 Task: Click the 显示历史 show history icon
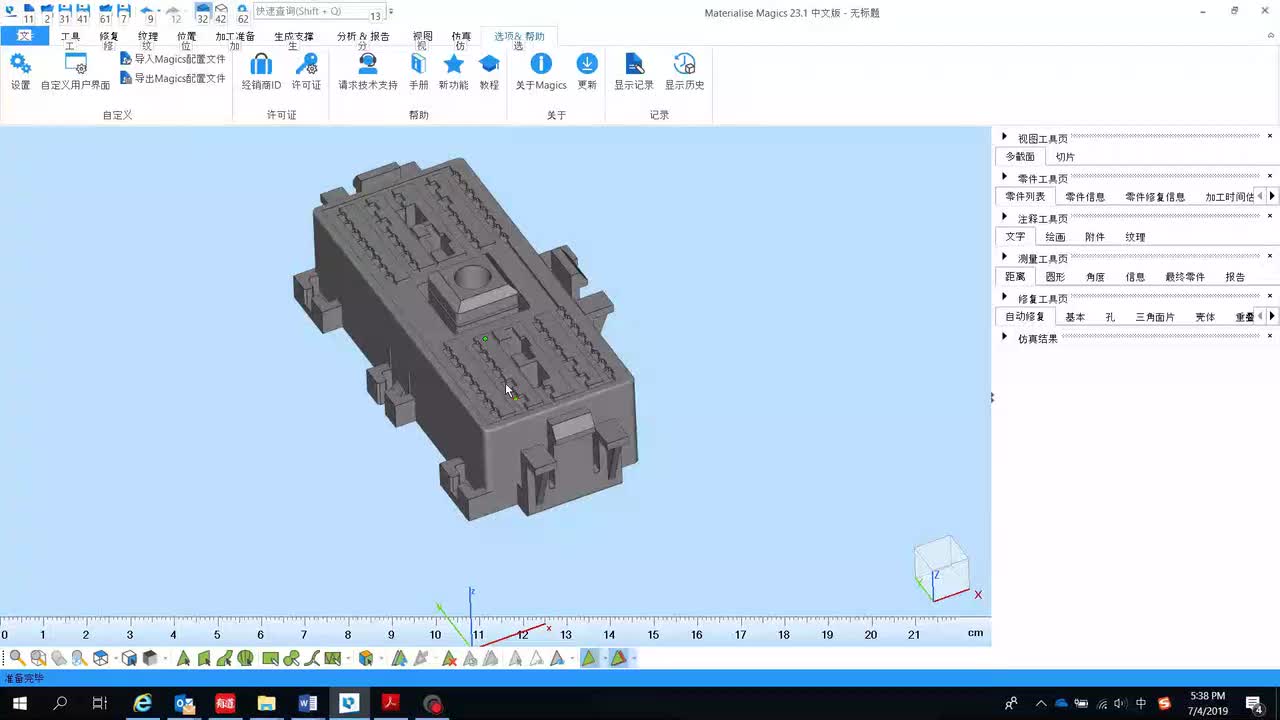(x=684, y=64)
